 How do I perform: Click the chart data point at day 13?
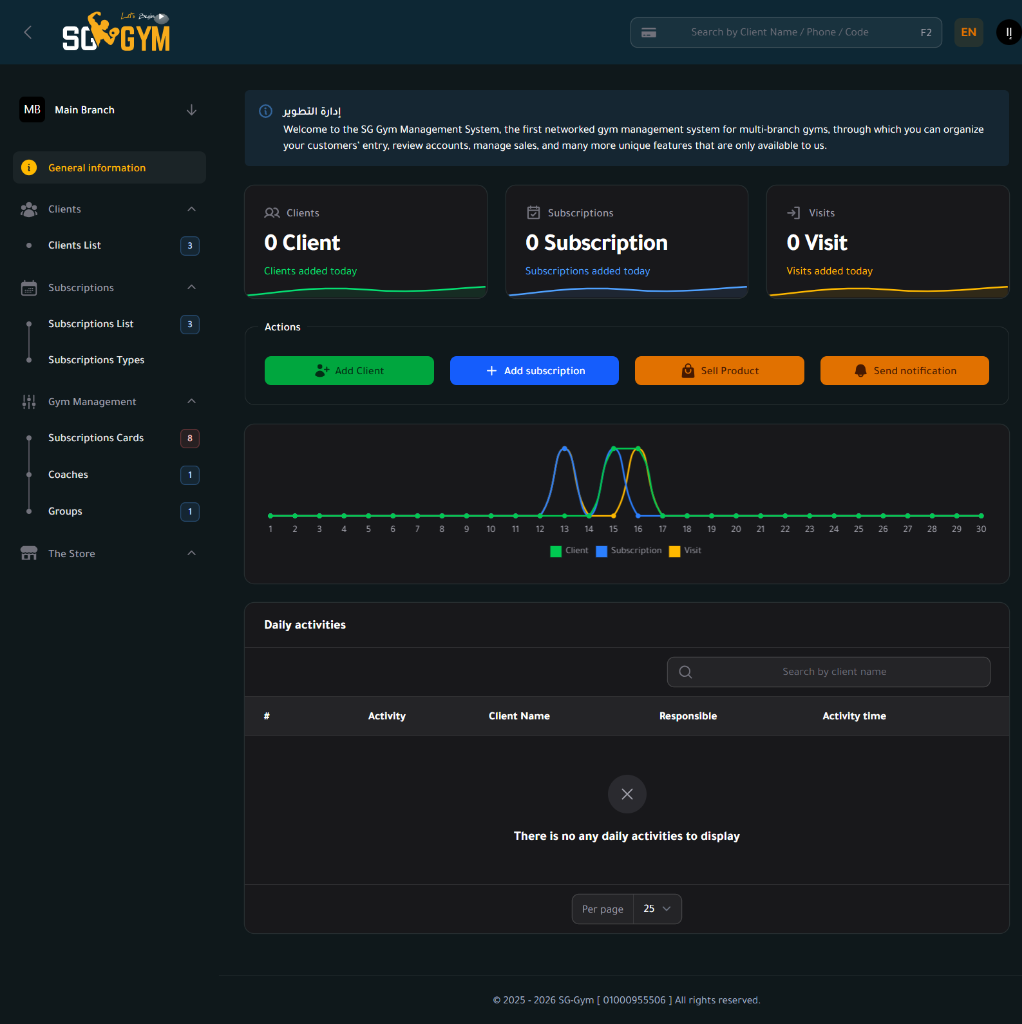564,449
